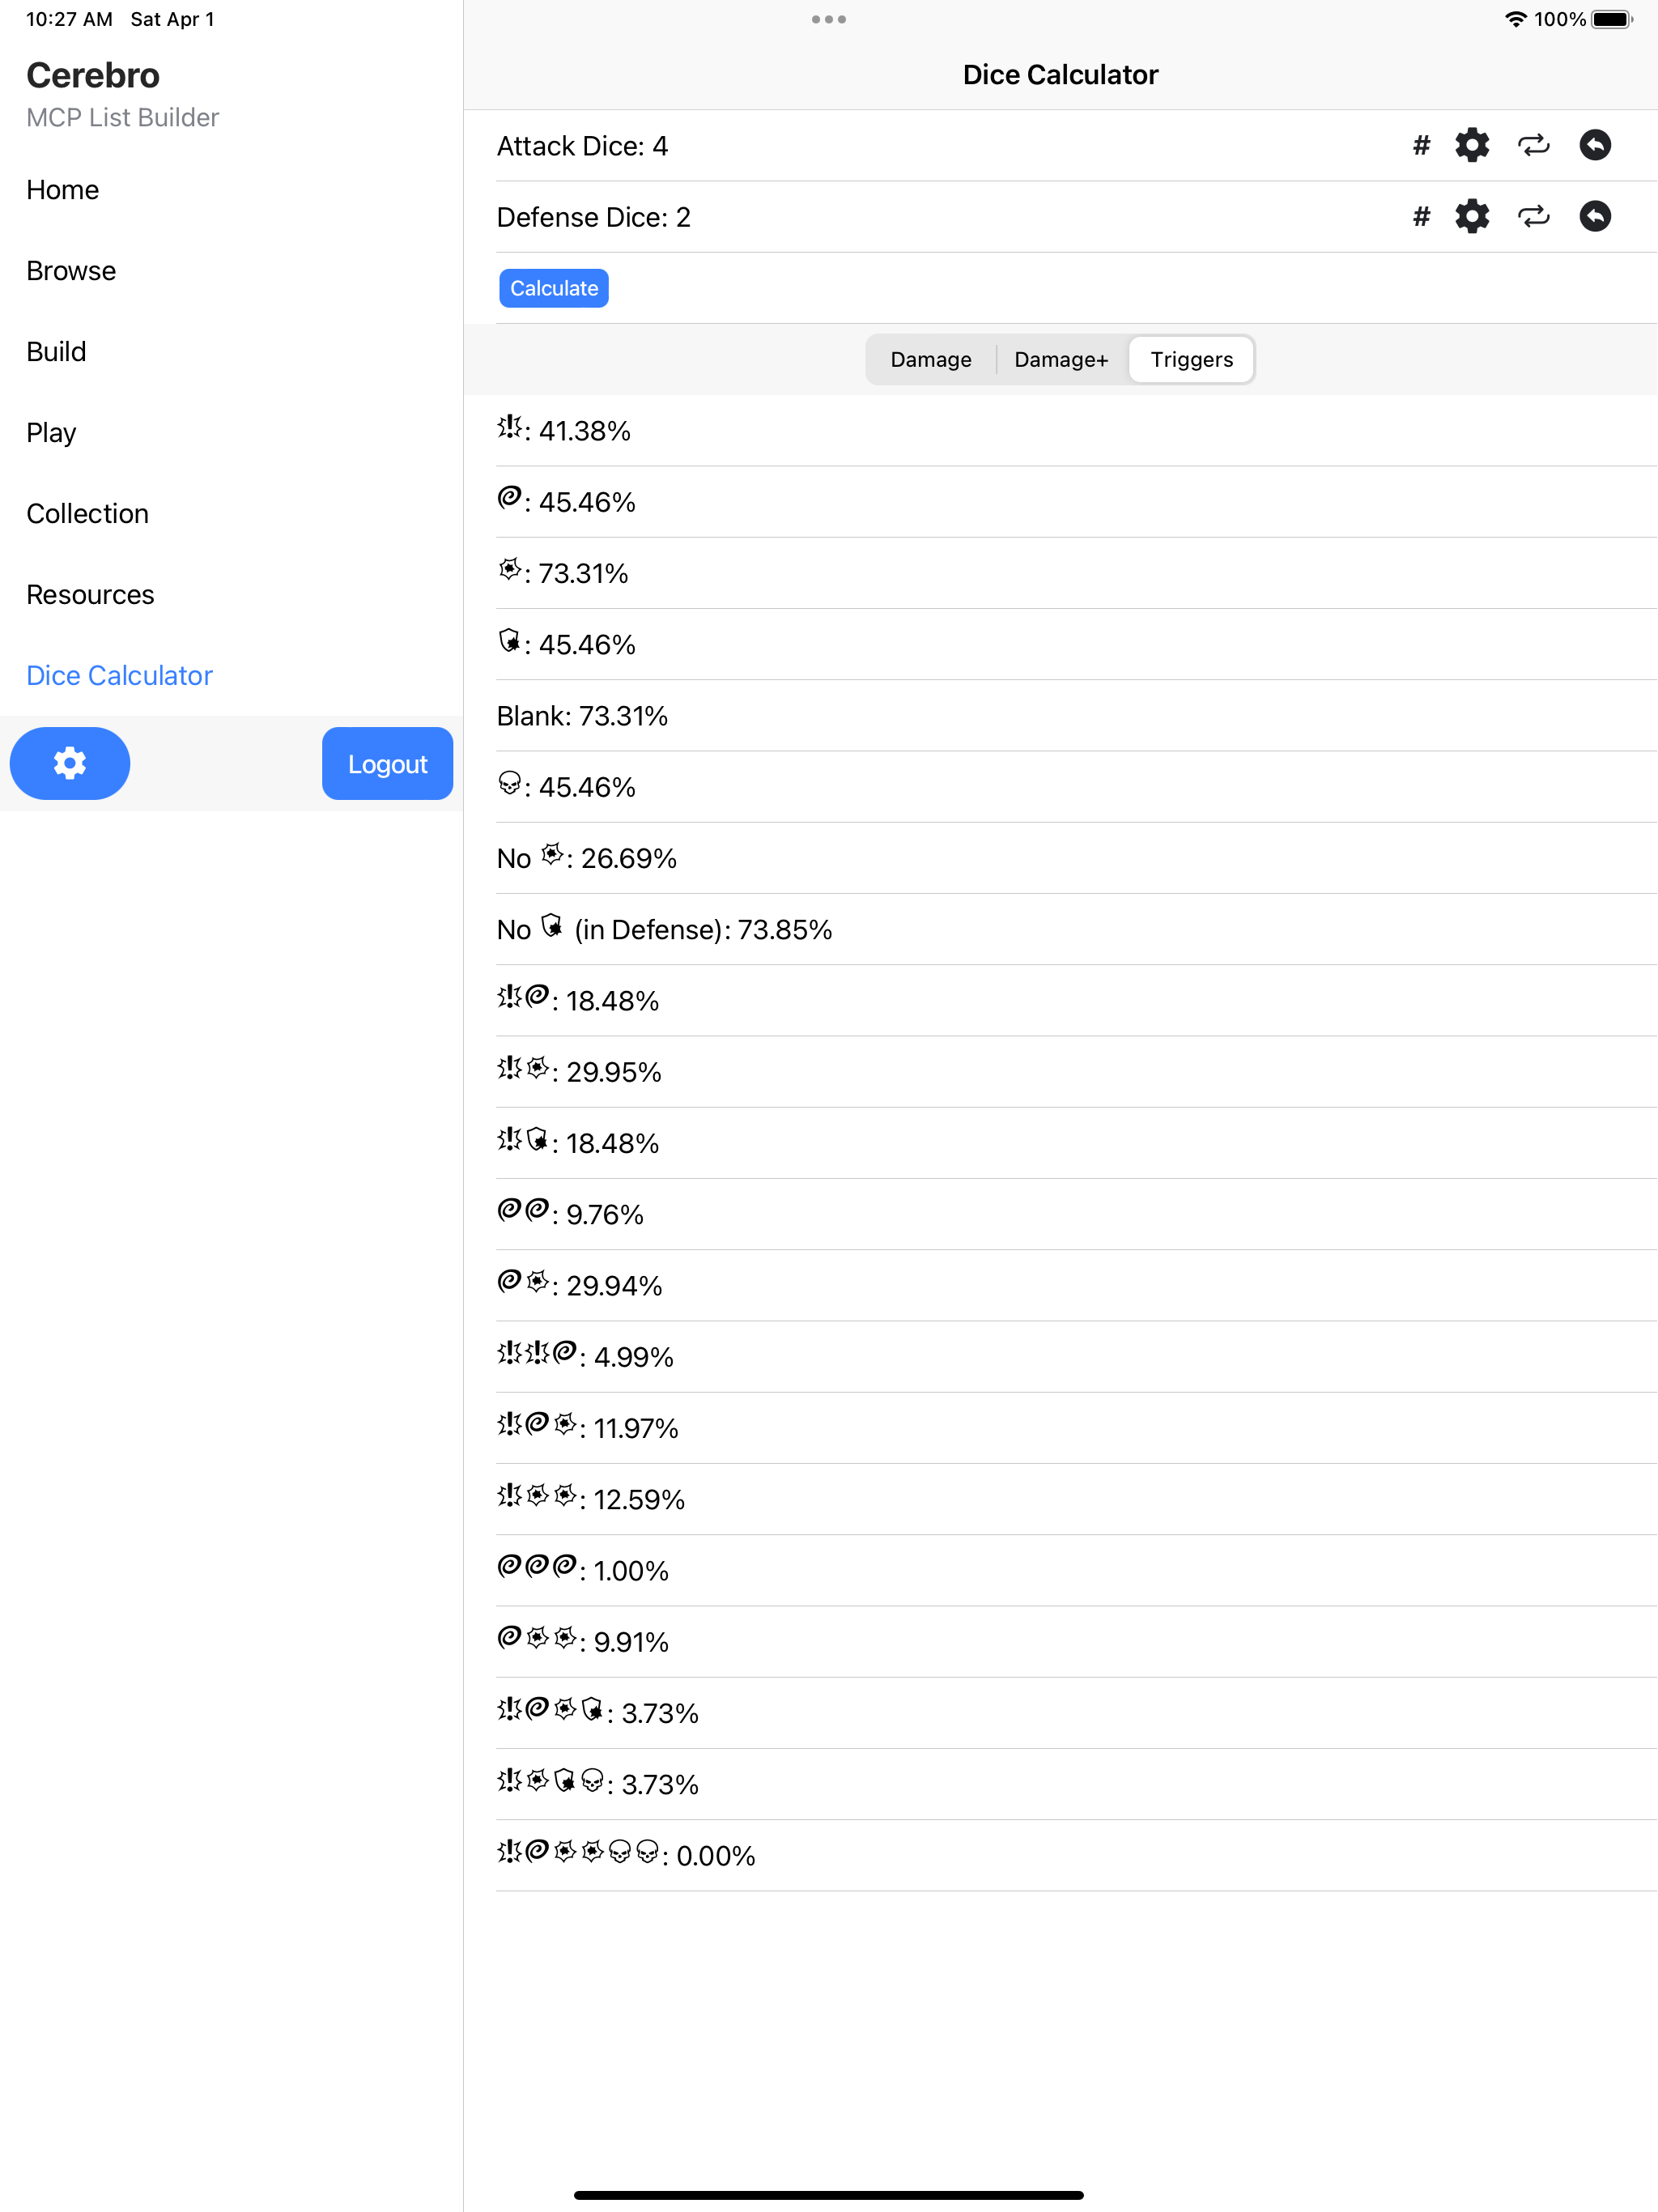Select Dice Calculator in the sidebar
Screen dimensions: 1658x2212
[x=119, y=676]
